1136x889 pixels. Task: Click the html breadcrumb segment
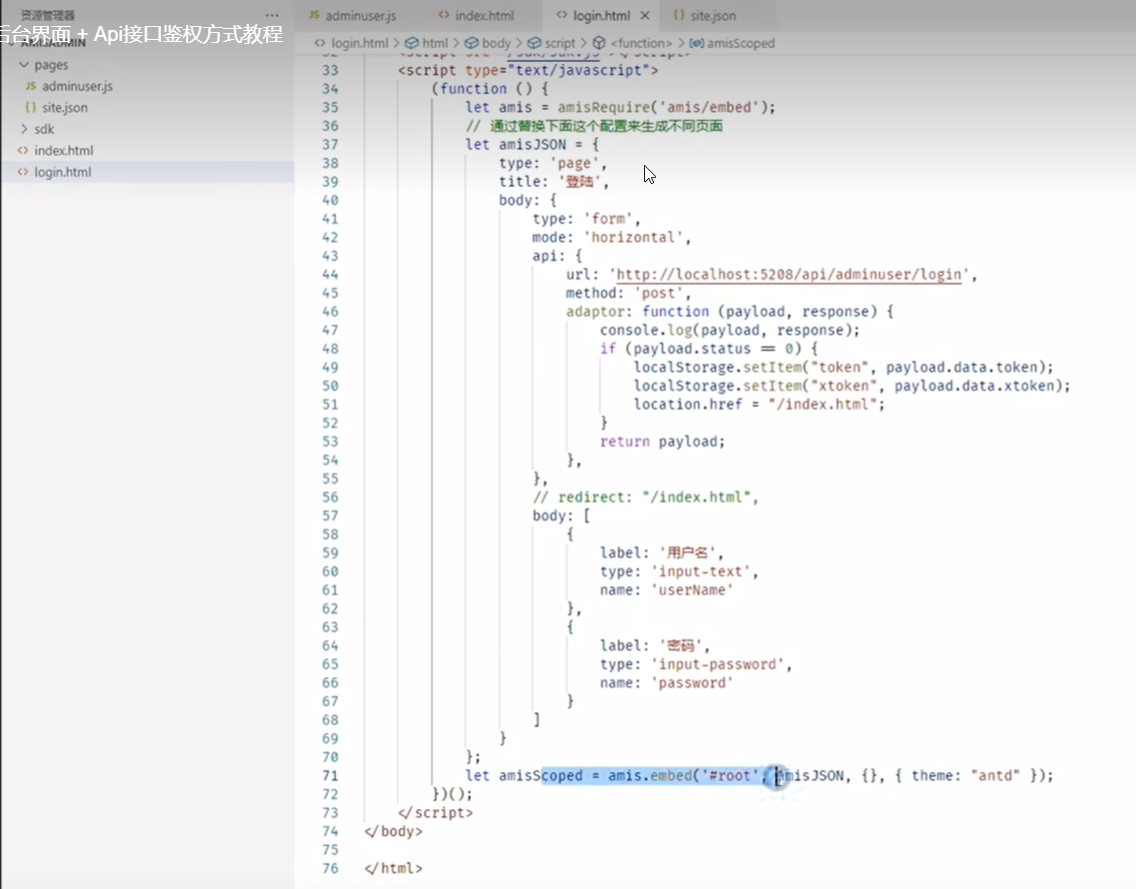pyautogui.click(x=435, y=43)
